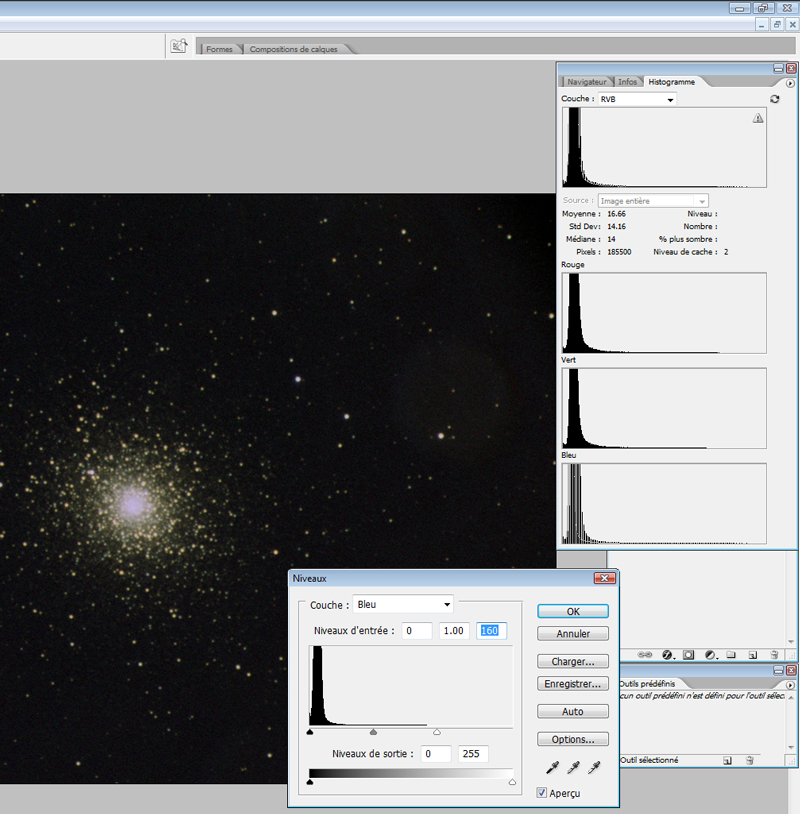The height and width of the screenshot is (814, 800).
Task: Click the histogram refresh icon
Action: 775,99
